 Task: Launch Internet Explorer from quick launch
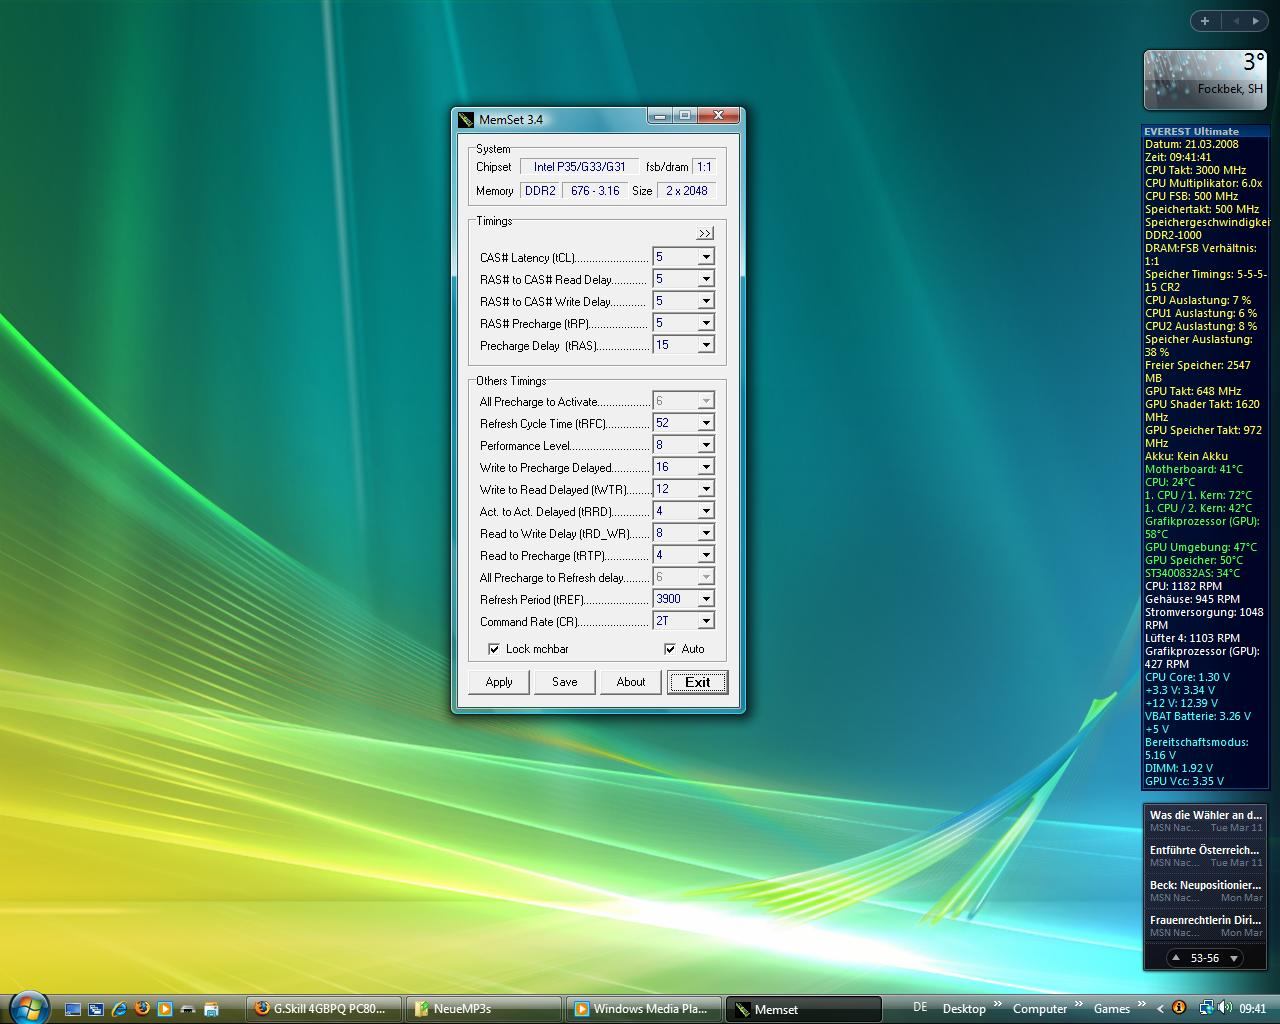click(119, 1009)
